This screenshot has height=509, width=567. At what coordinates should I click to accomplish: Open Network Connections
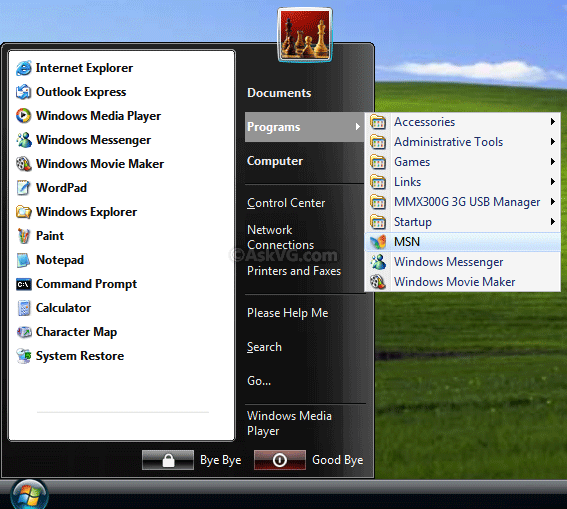pos(281,237)
